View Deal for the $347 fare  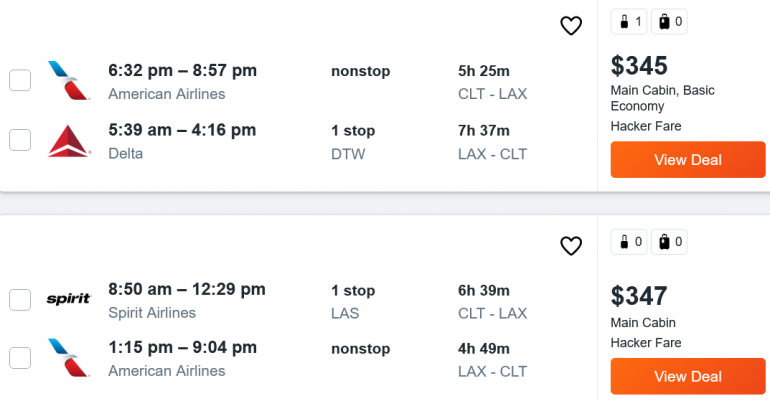click(688, 377)
